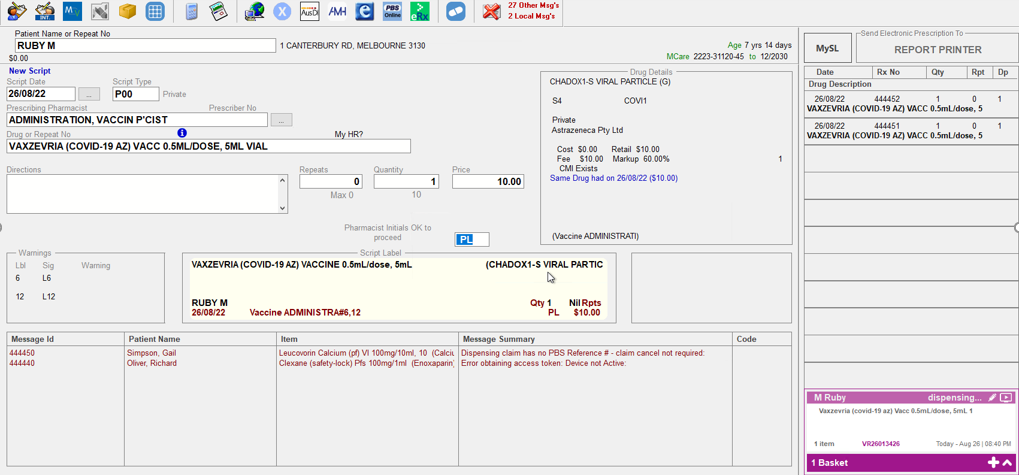Screen dimensions: 1019x475
Task: Click the Date column header in history
Action: [x=838, y=72]
